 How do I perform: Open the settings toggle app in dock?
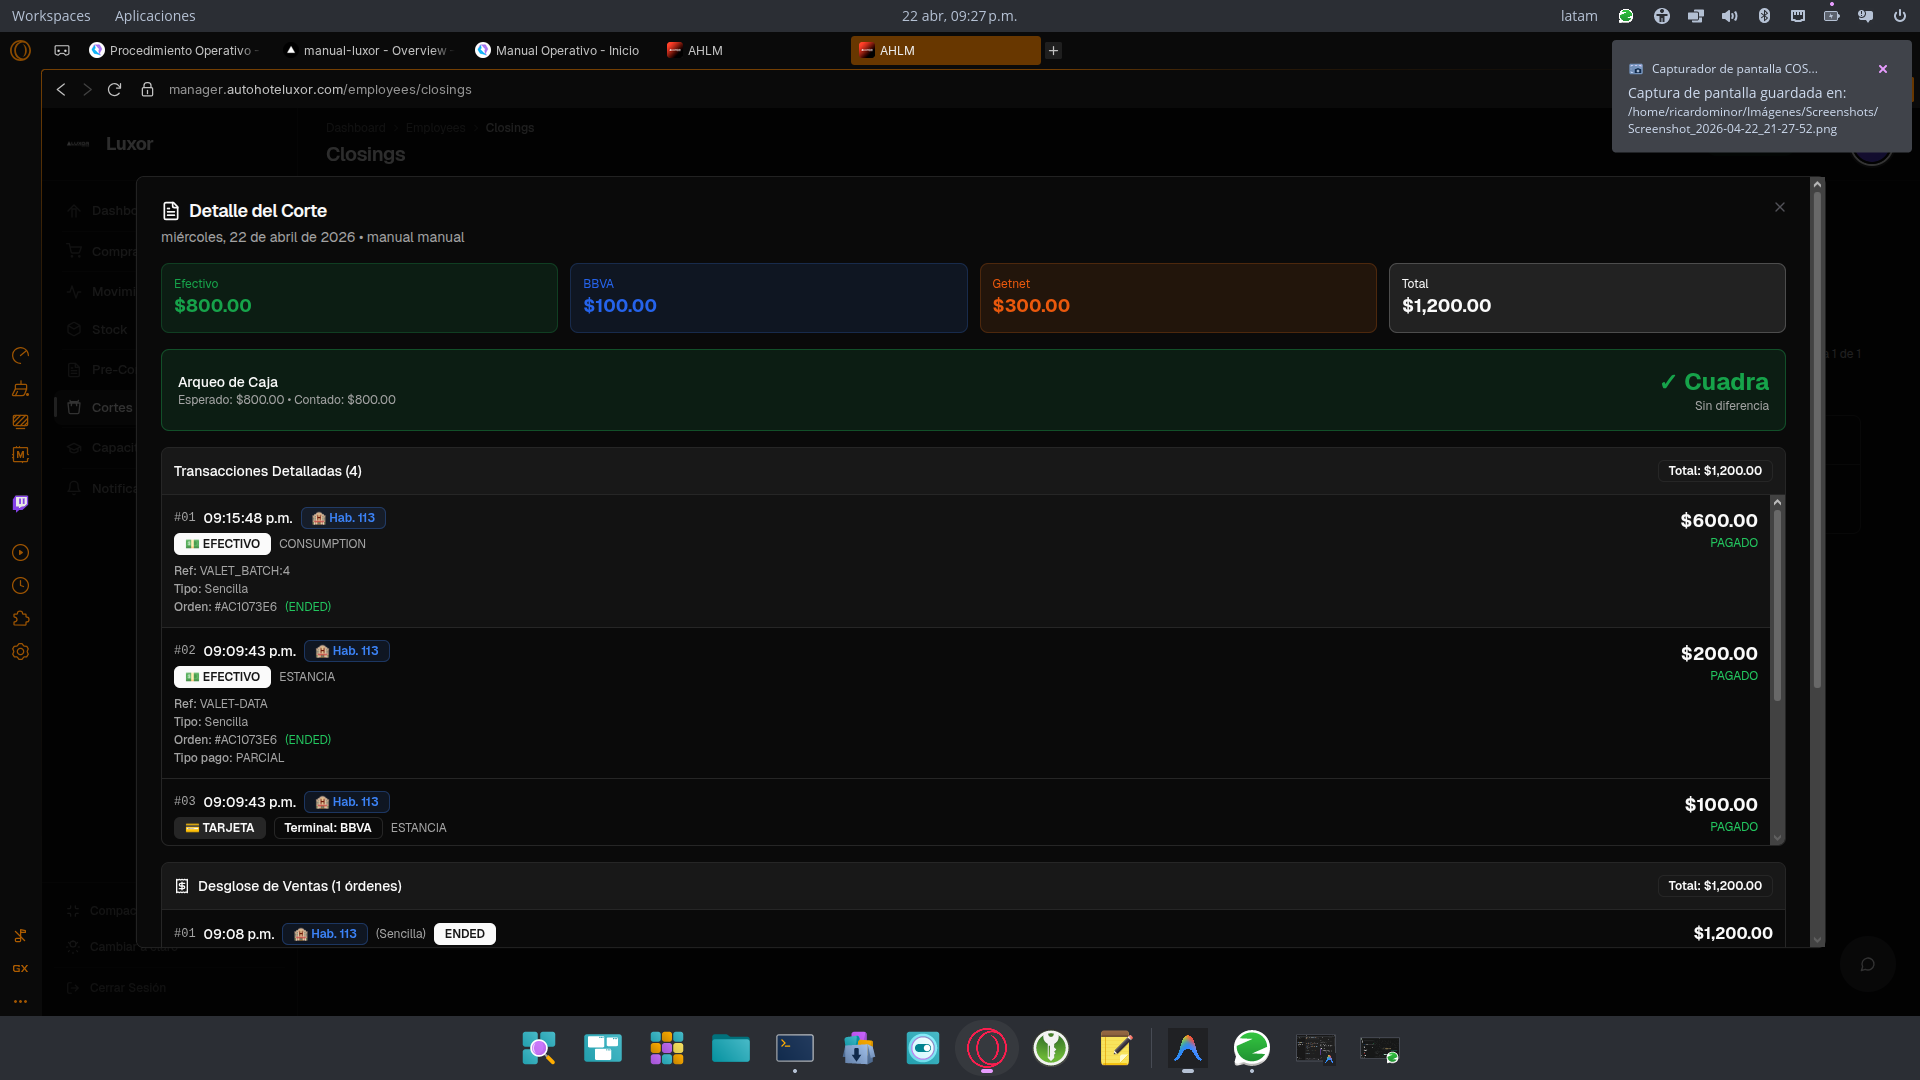pos(923,1048)
